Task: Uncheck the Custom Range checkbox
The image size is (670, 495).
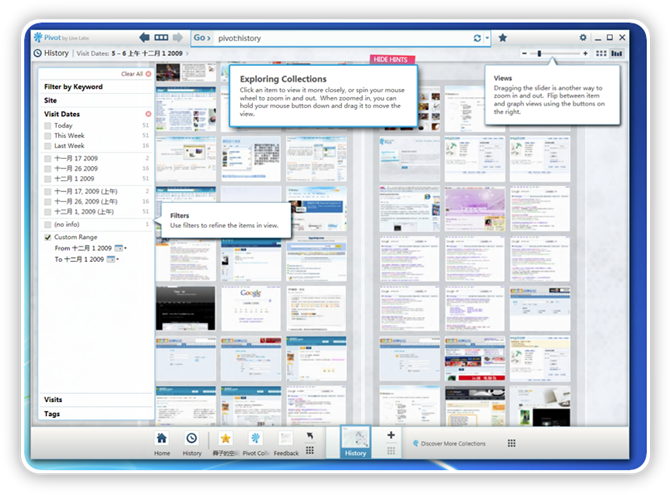Action: click(48, 237)
